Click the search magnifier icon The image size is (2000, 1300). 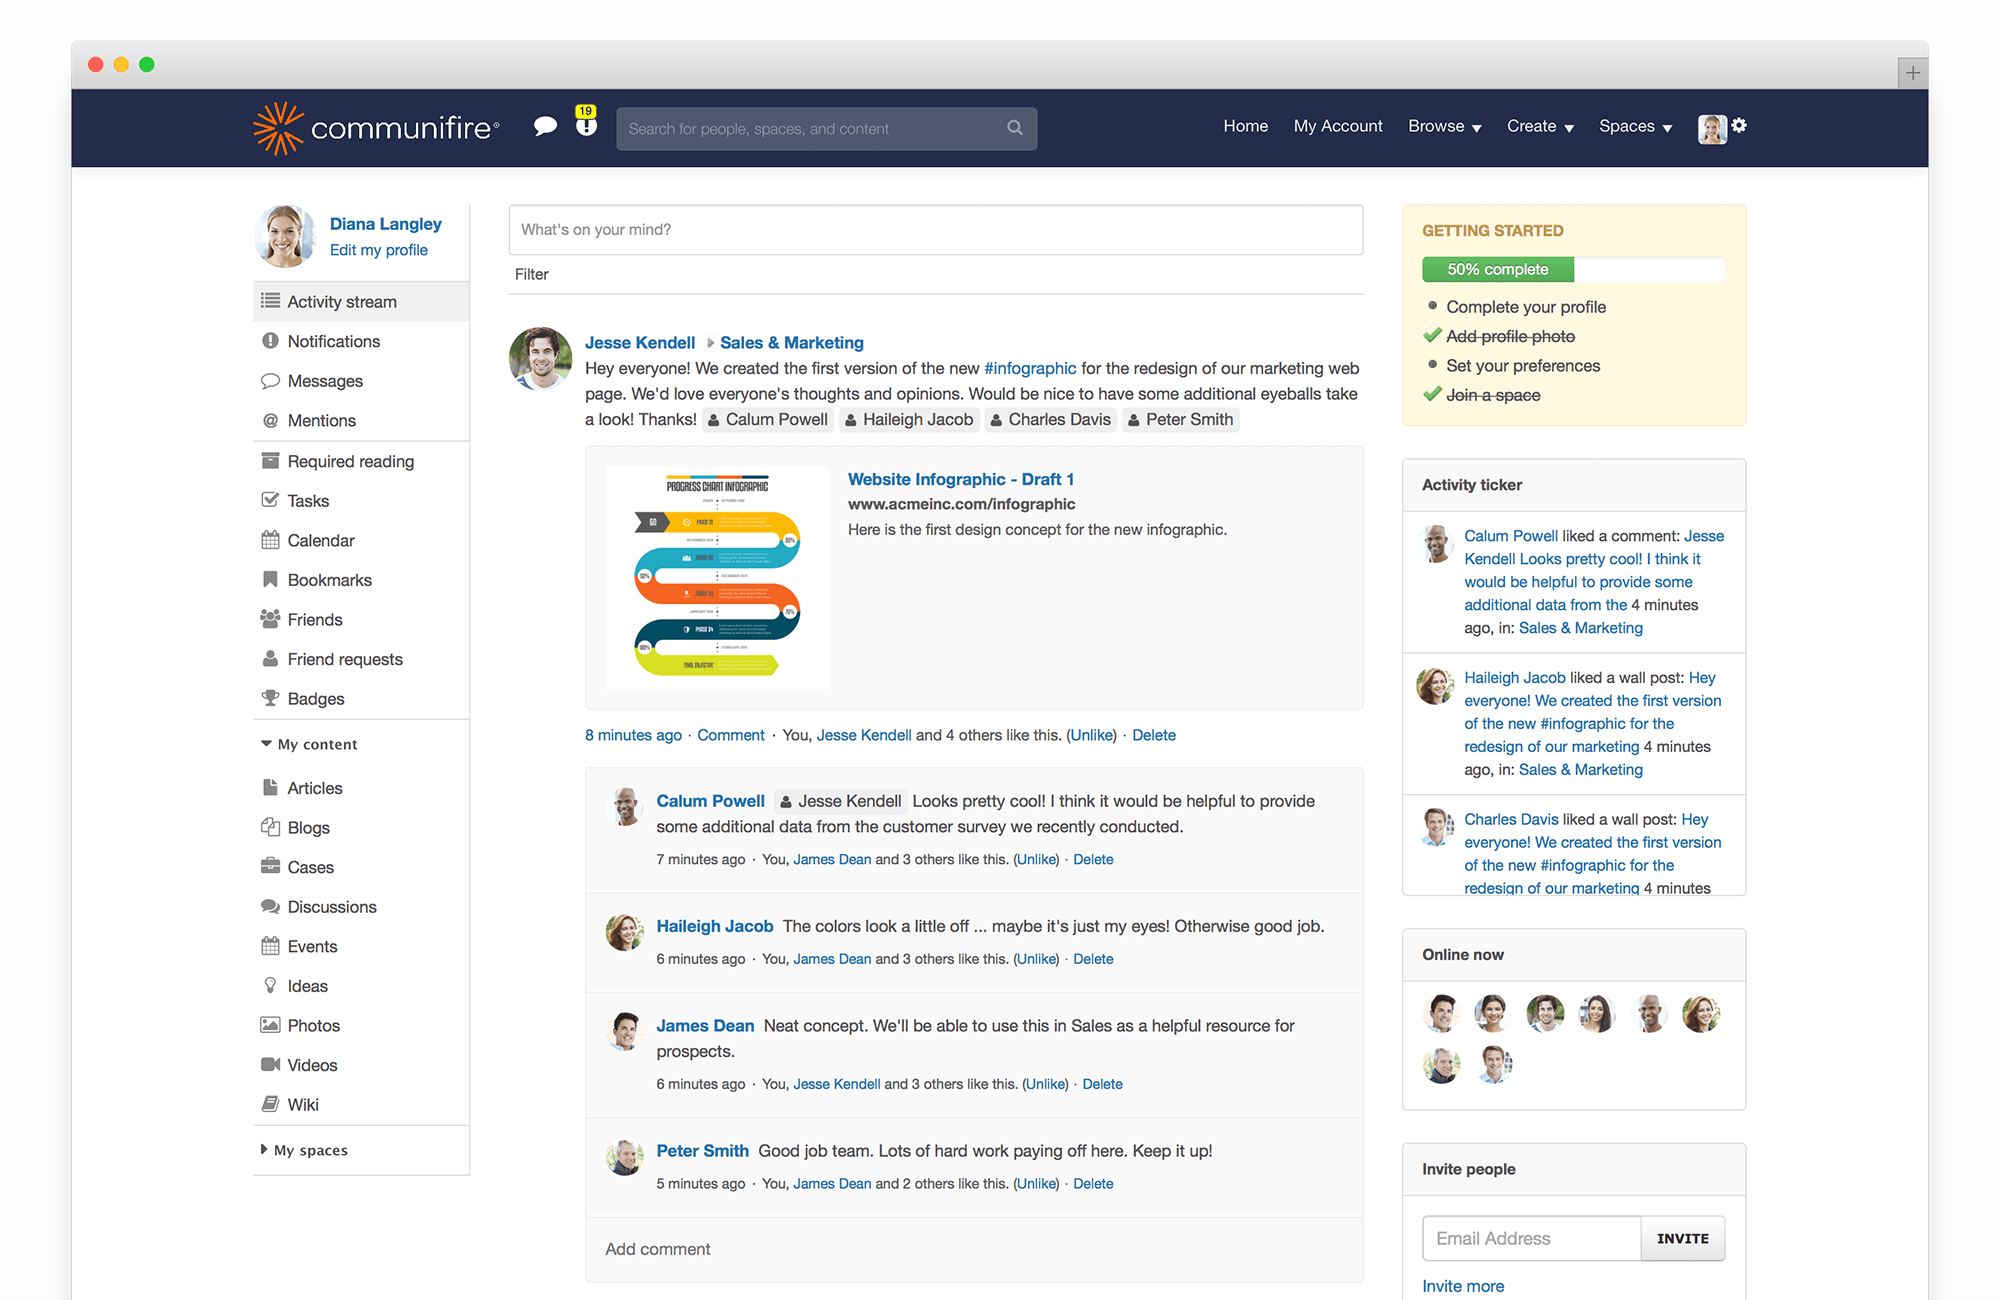[x=1015, y=128]
